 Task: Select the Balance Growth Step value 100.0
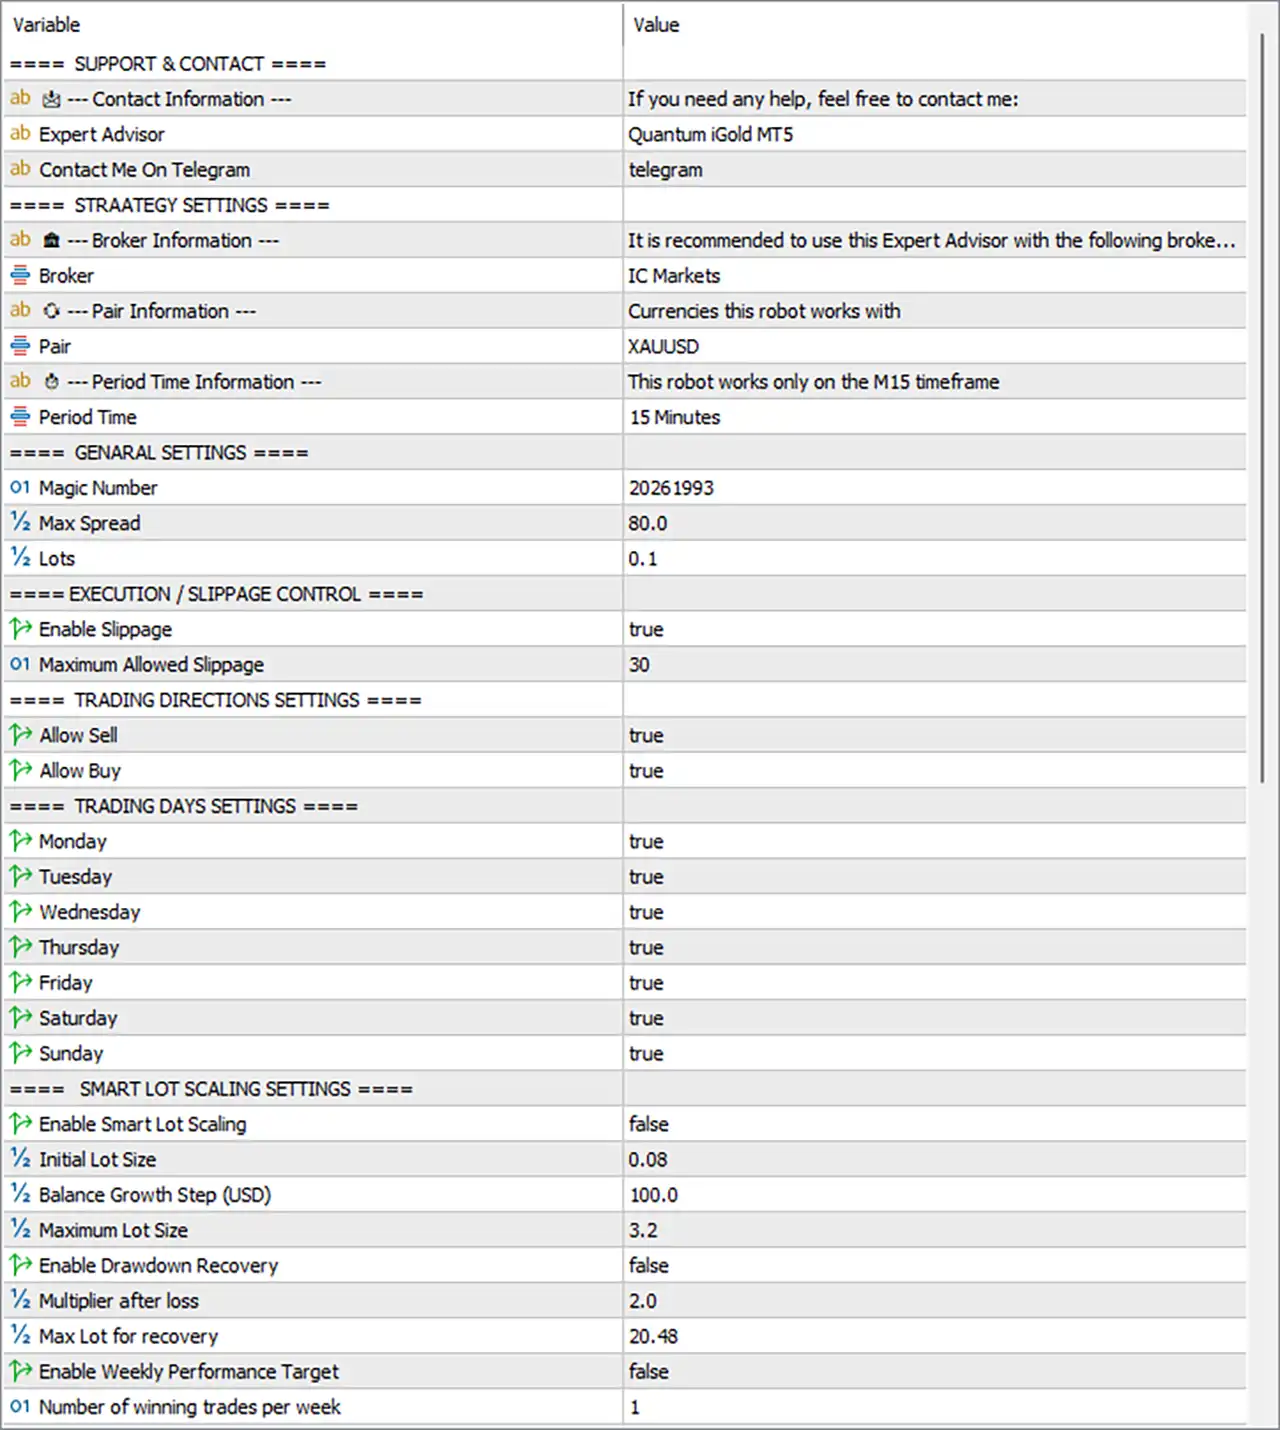[654, 1195]
